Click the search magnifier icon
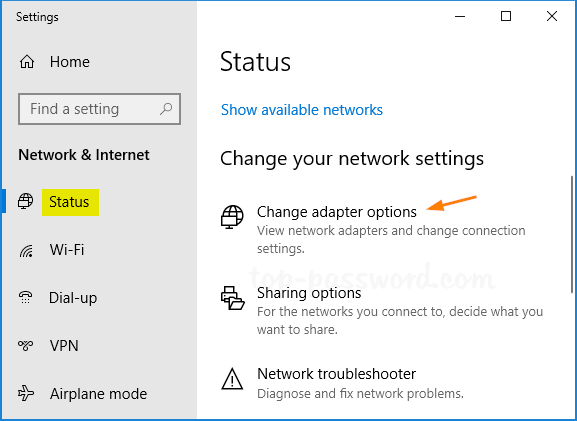Image resolution: width=577 pixels, height=421 pixels. [166, 109]
